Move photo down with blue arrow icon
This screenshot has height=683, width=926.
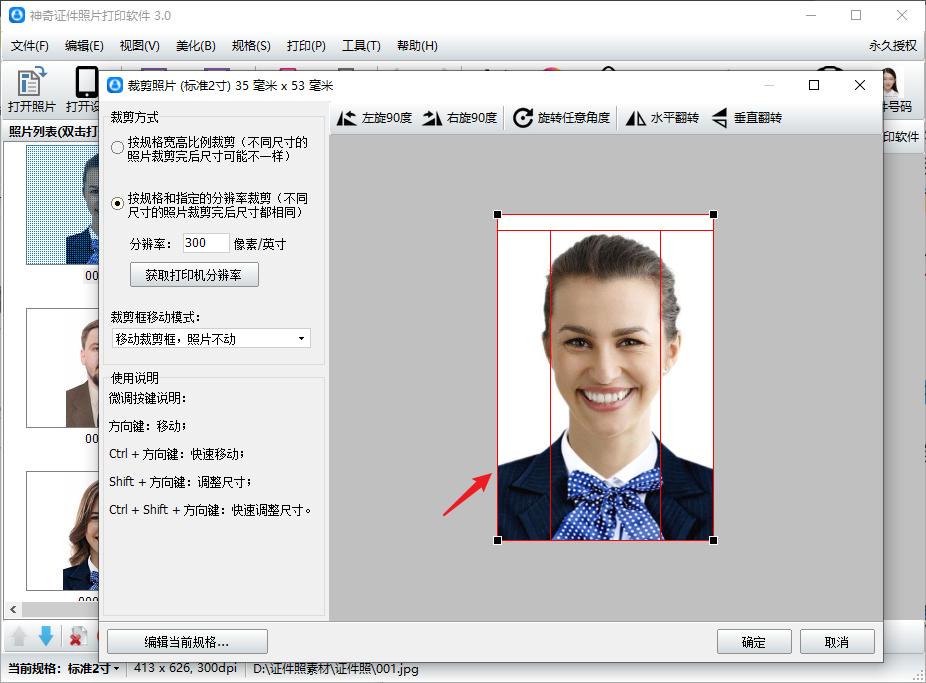(46, 636)
